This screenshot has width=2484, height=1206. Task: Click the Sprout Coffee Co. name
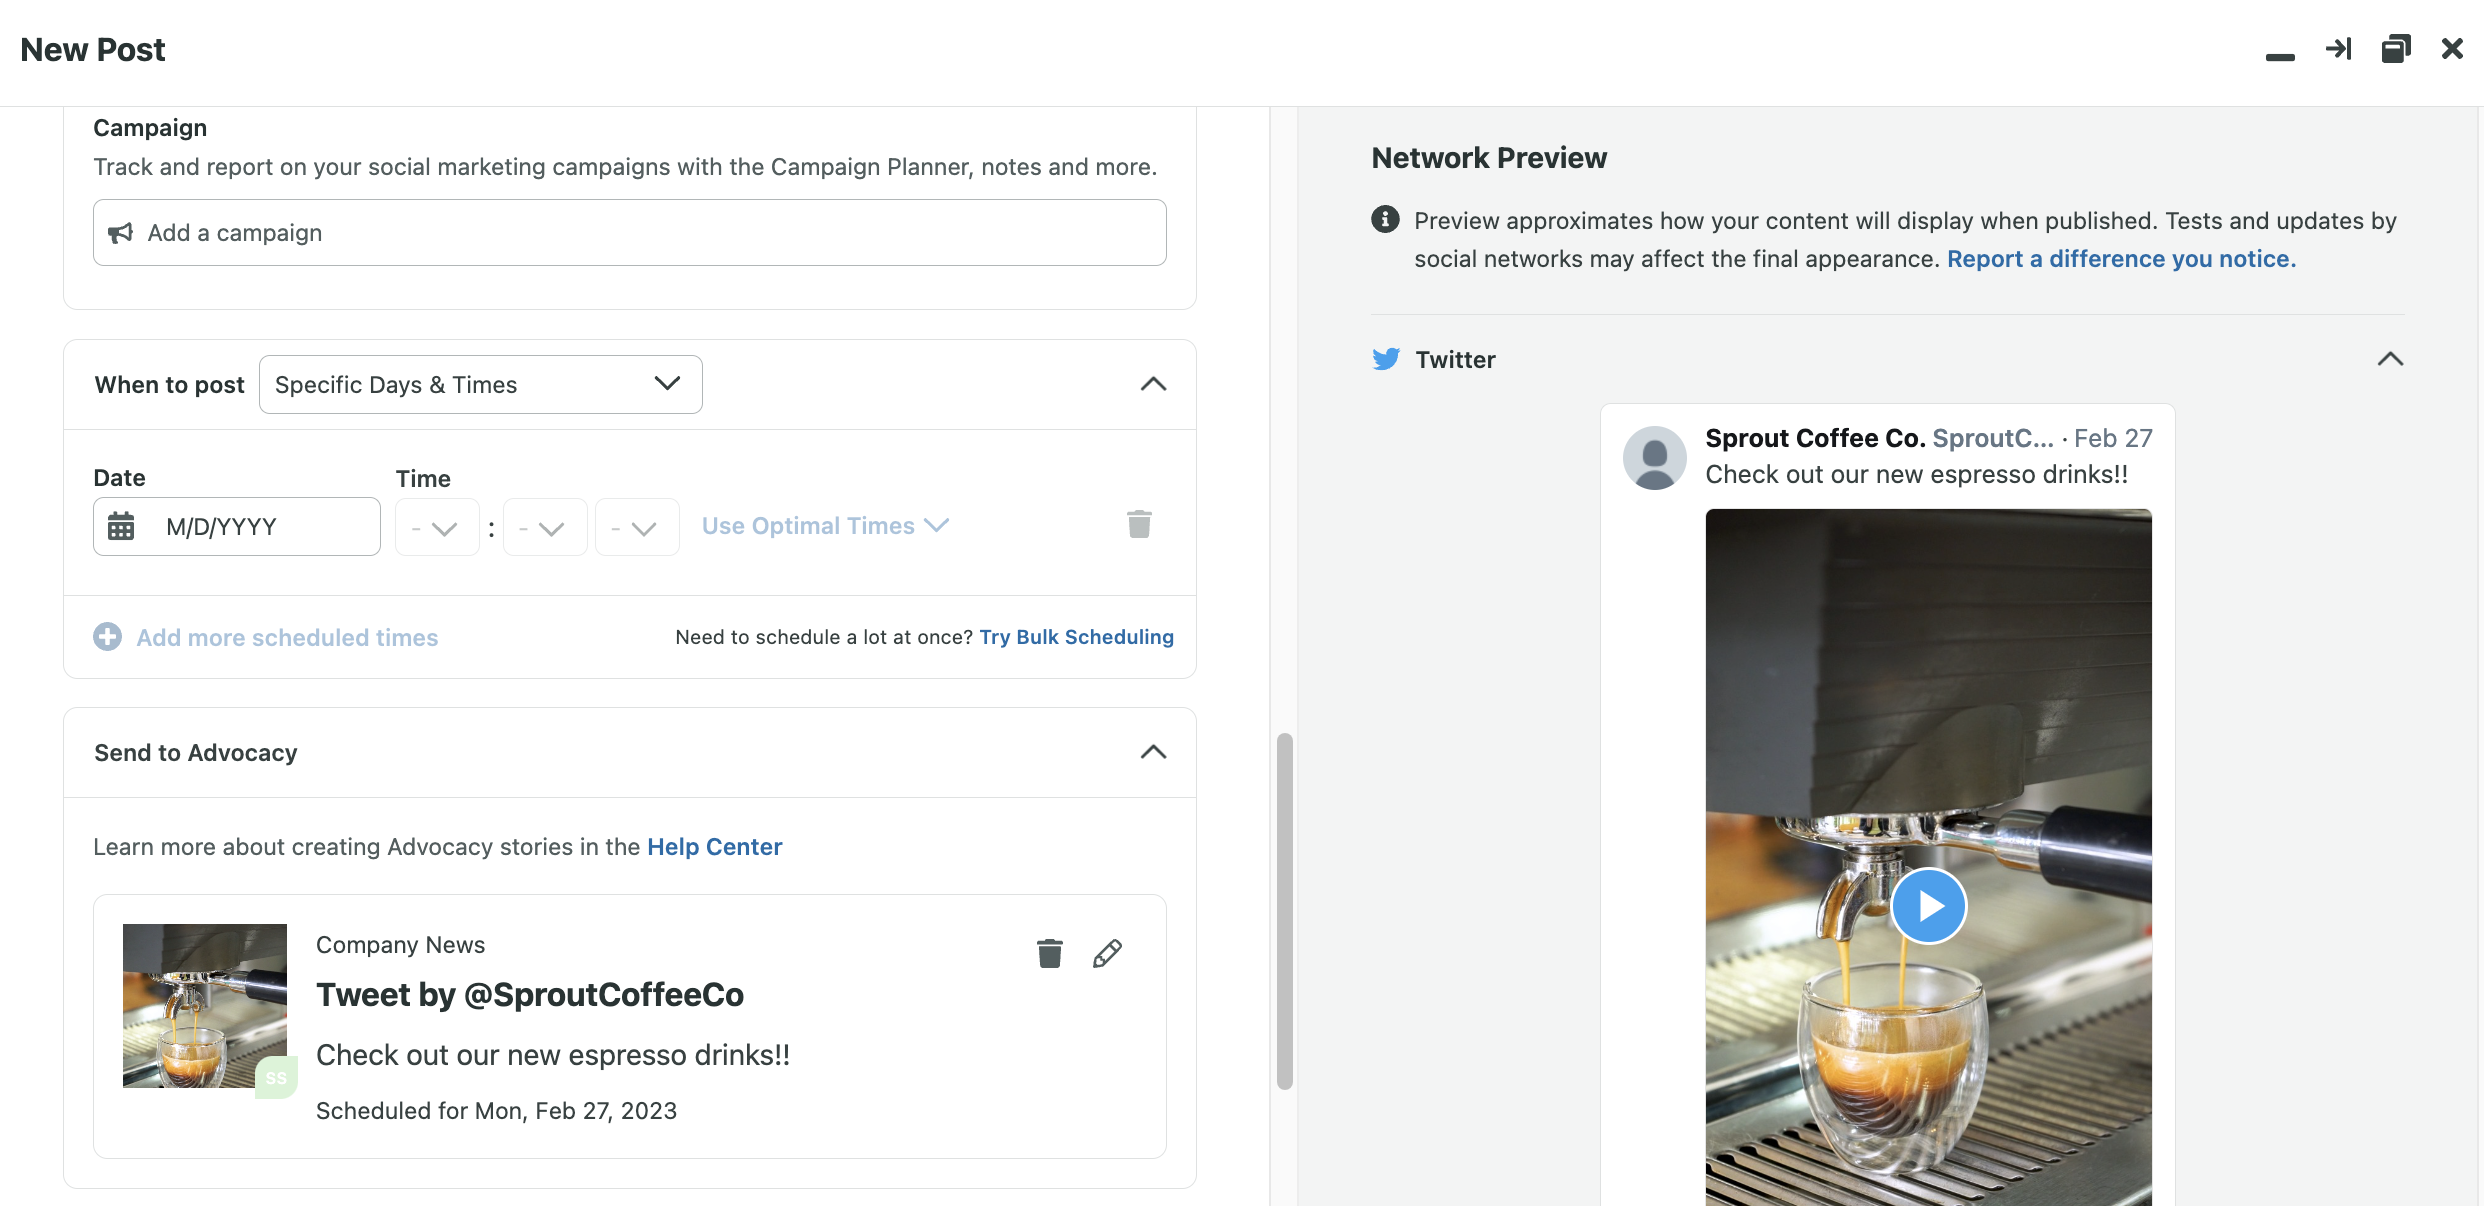1815,438
